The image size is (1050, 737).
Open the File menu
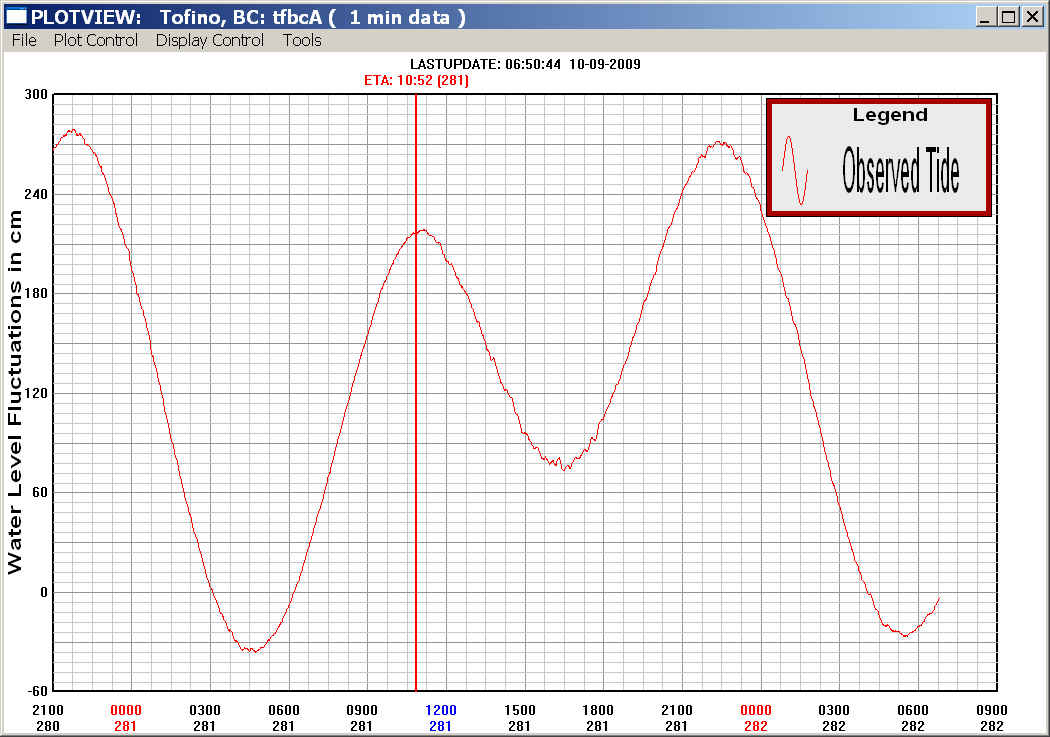click(24, 40)
